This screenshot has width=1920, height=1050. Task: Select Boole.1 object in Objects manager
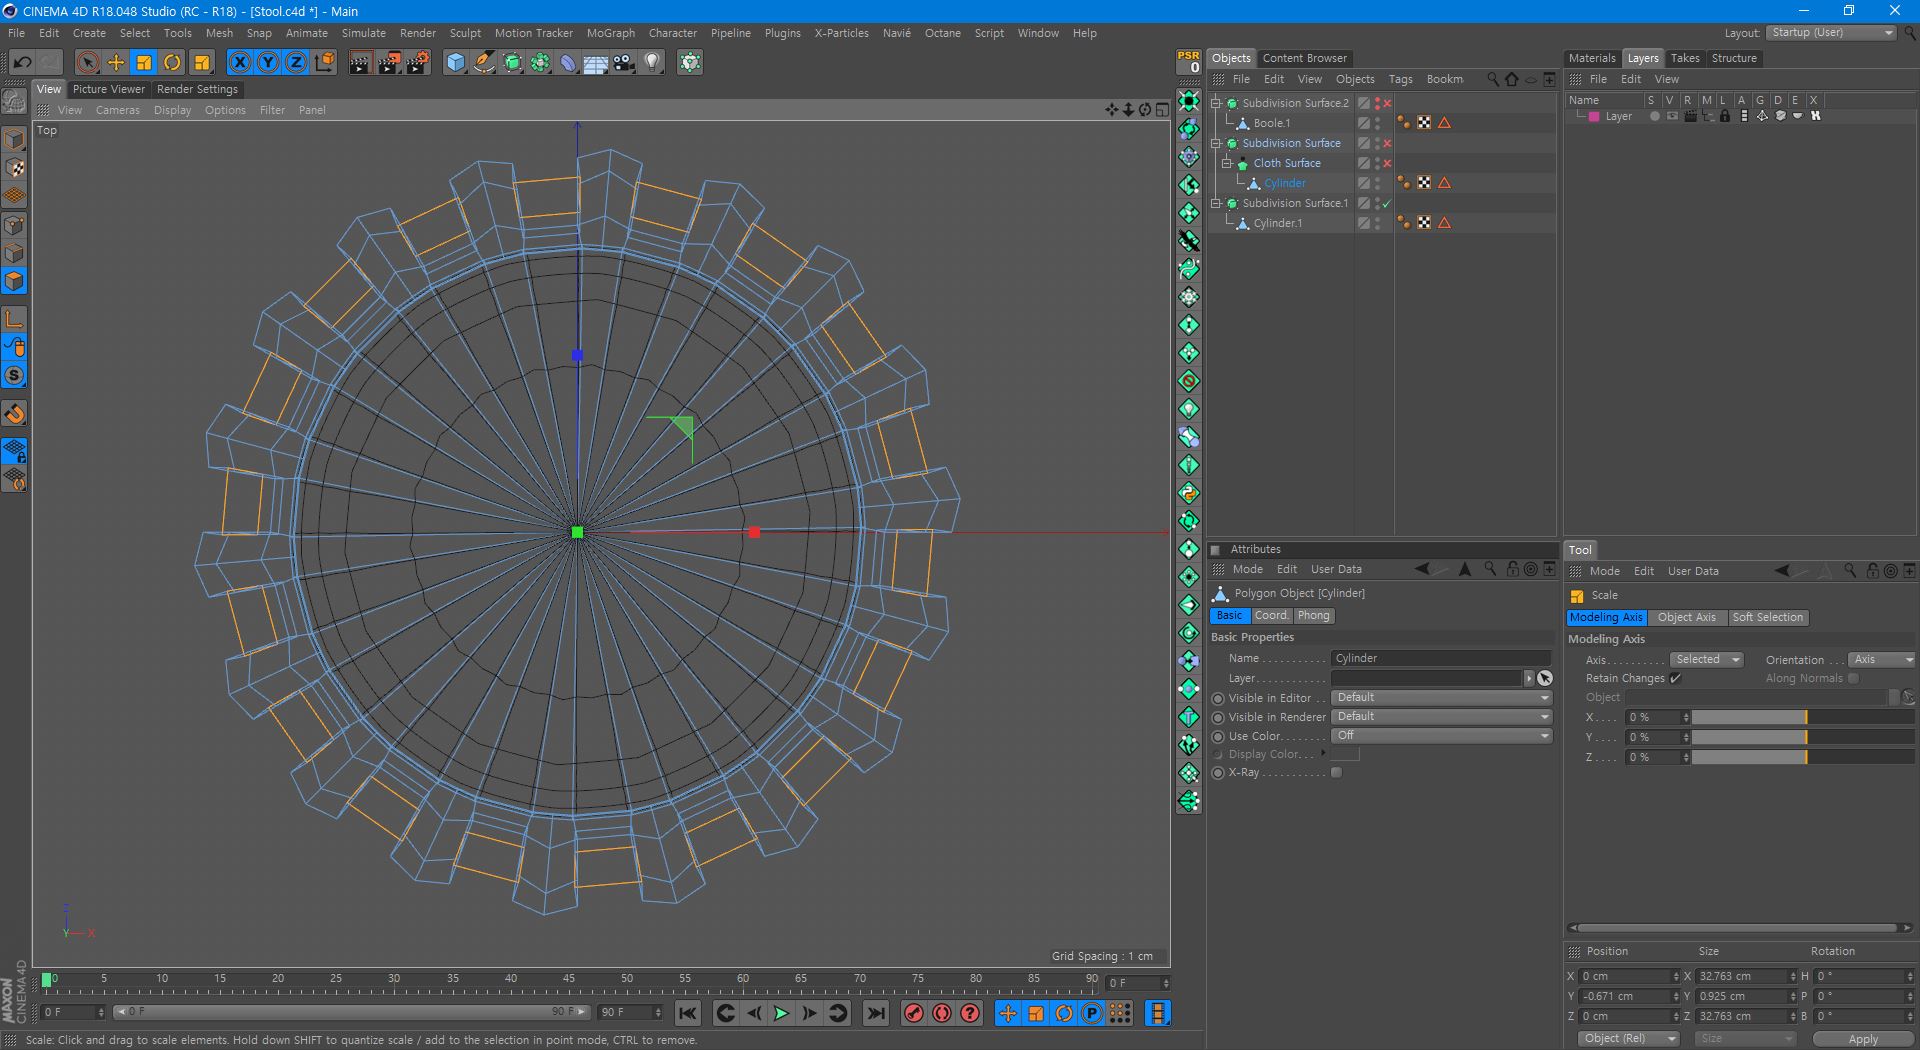pos(1272,123)
